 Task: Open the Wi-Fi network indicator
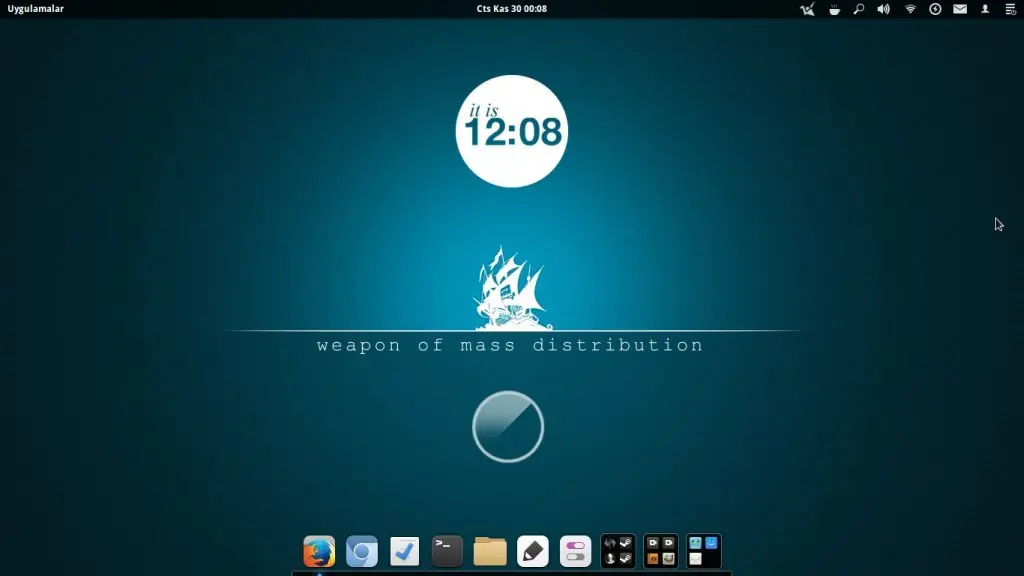[910, 9]
